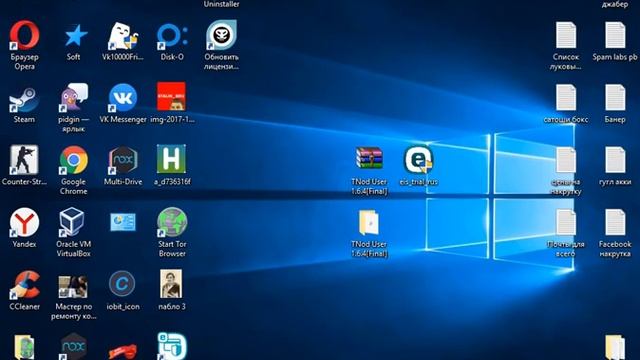Screen dimensions: 640x360
Task: Select the сатоши бокс text file
Action: click(x=566, y=98)
